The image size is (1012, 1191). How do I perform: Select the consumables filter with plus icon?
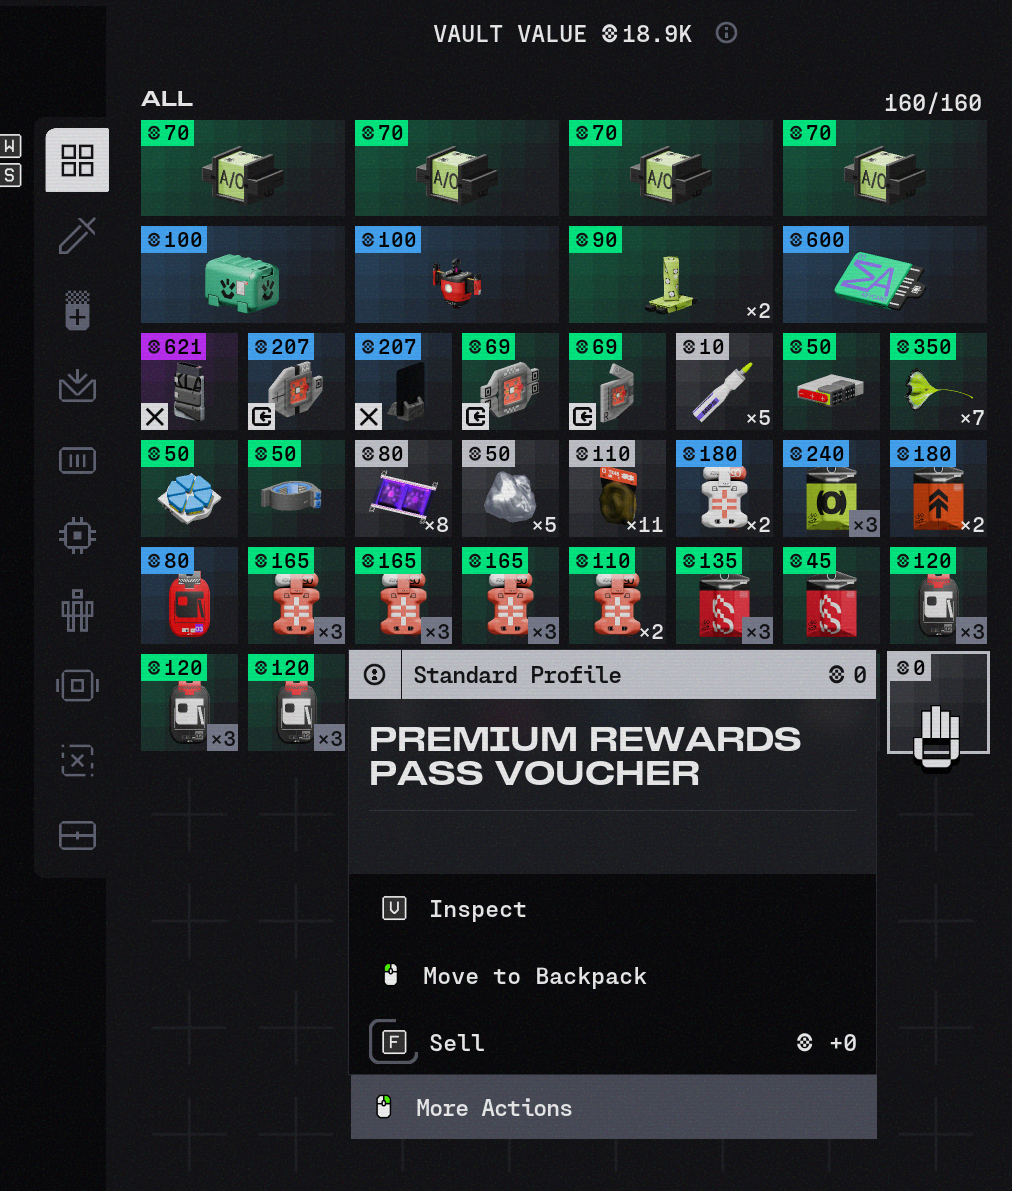click(x=77, y=310)
